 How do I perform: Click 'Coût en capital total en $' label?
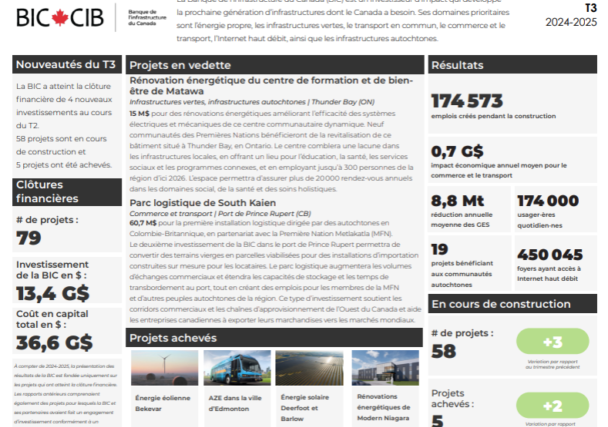[52, 319]
